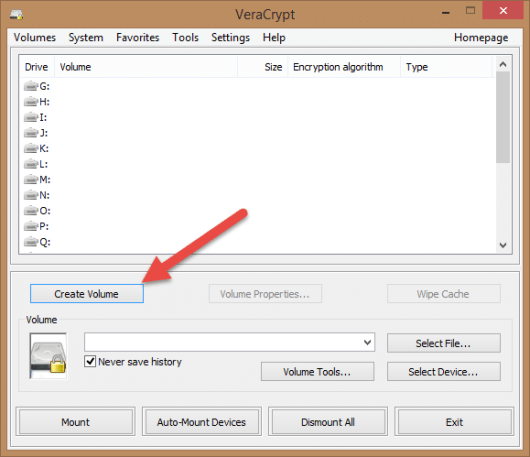Open the Volumes menu
530x457 pixels.
pos(34,37)
